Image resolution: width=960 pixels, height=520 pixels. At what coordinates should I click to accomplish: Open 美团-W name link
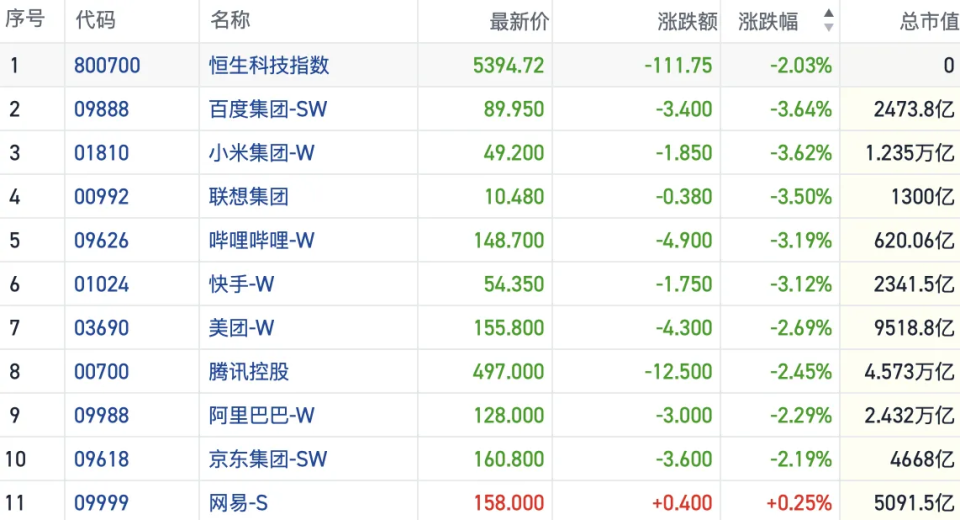coord(241,328)
